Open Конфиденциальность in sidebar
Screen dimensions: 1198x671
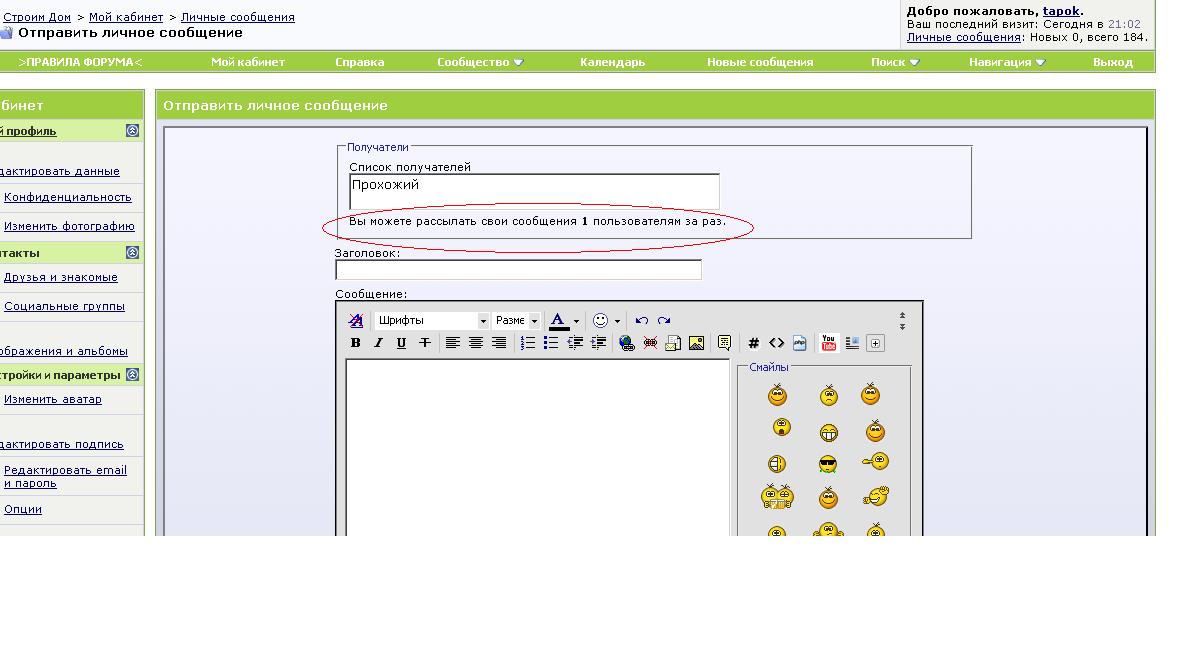point(67,197)
